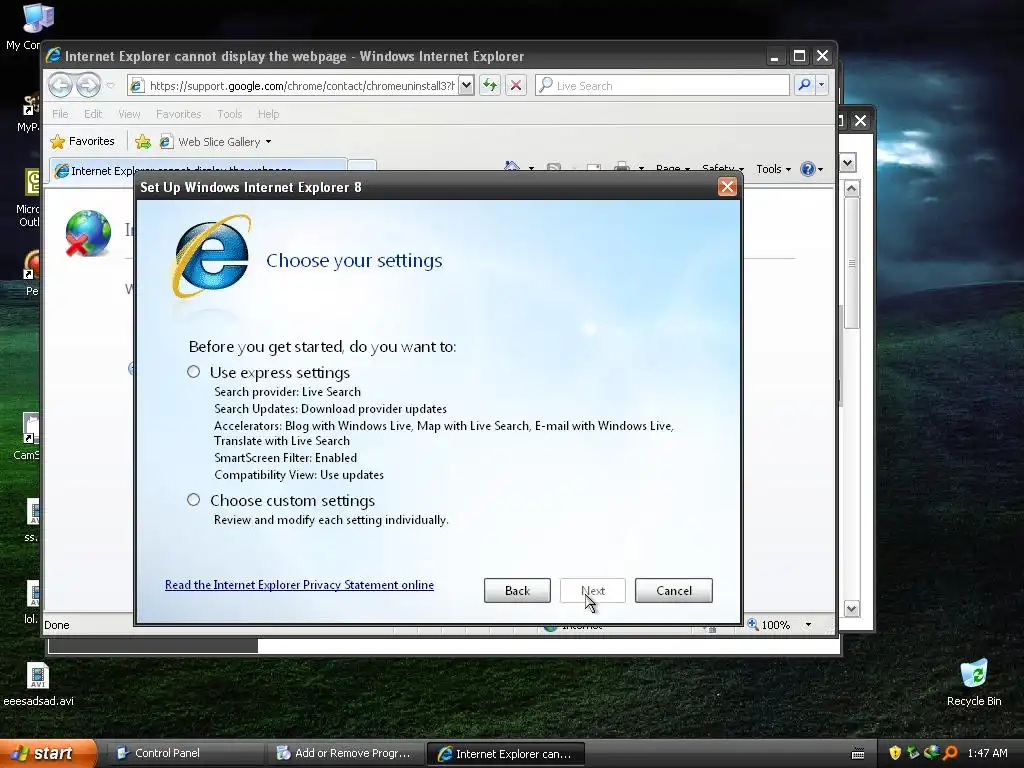Screen dimensions: 1024x768
Task: Open the Tools menu in menu bar
Action: [229, 114]
